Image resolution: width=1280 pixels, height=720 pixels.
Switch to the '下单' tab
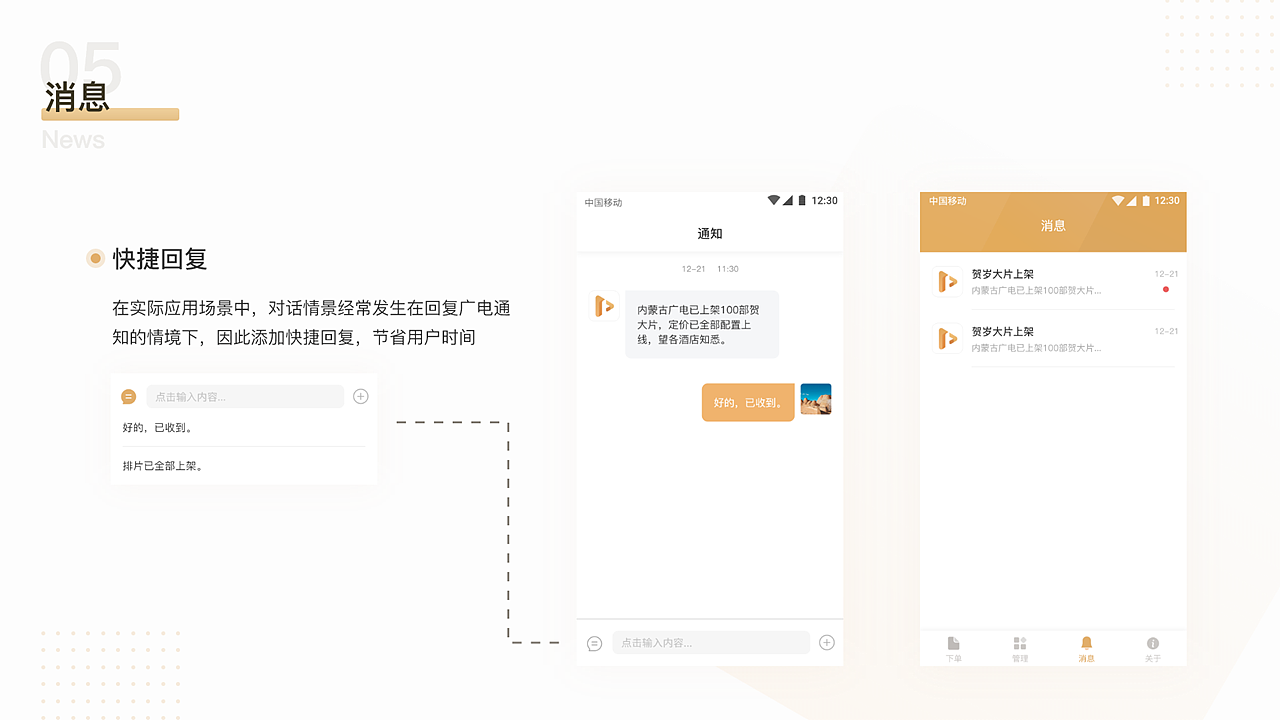953,649
